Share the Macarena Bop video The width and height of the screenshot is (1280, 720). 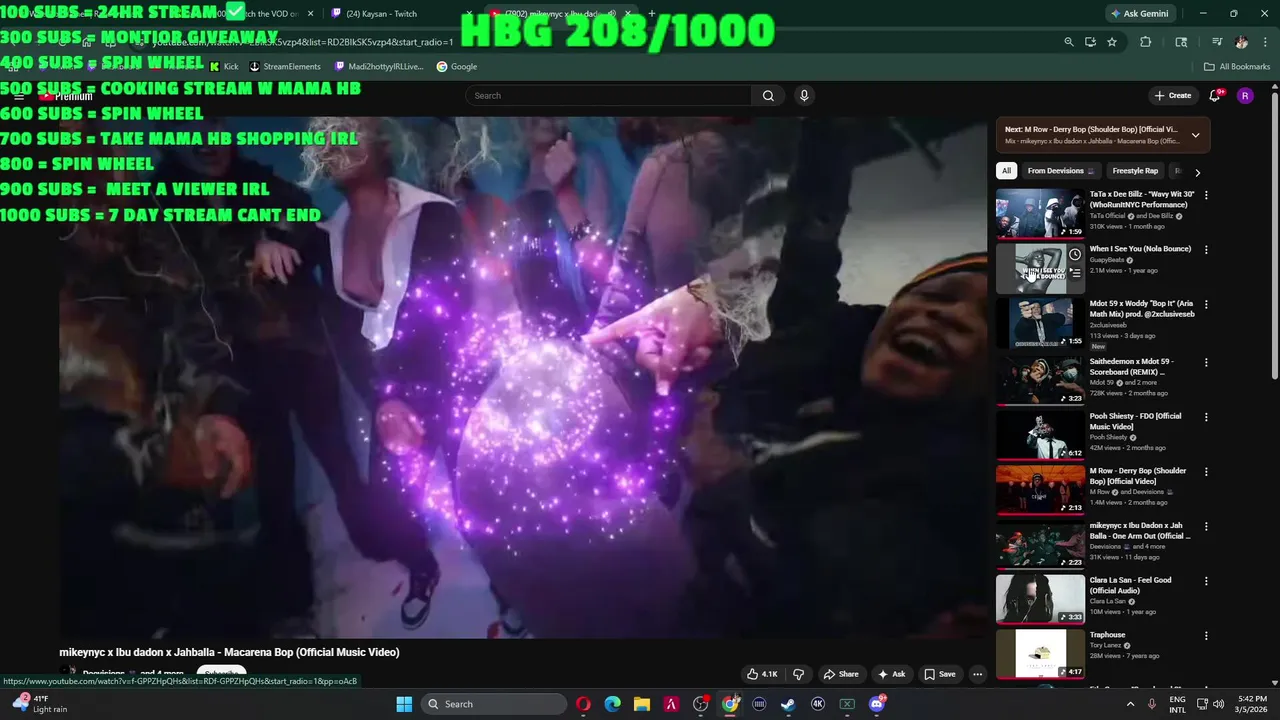point(840,674)
